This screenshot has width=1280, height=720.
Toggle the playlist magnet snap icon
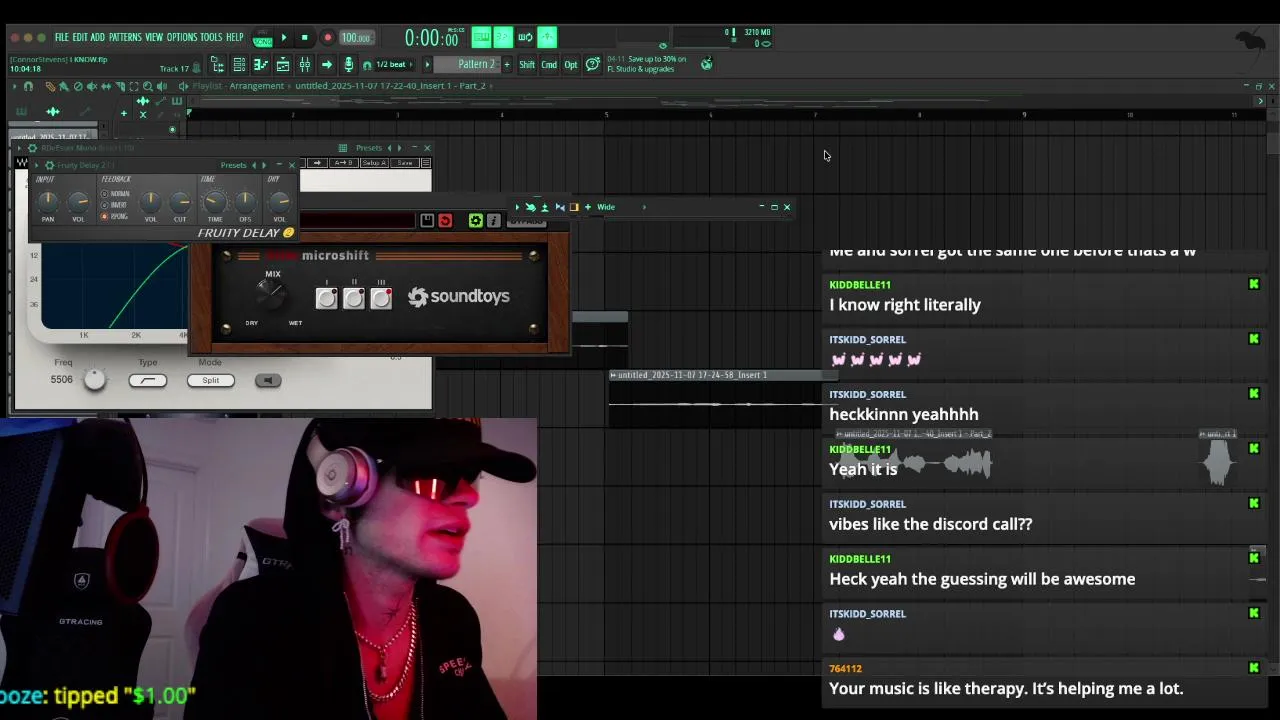tap(28, 86)
